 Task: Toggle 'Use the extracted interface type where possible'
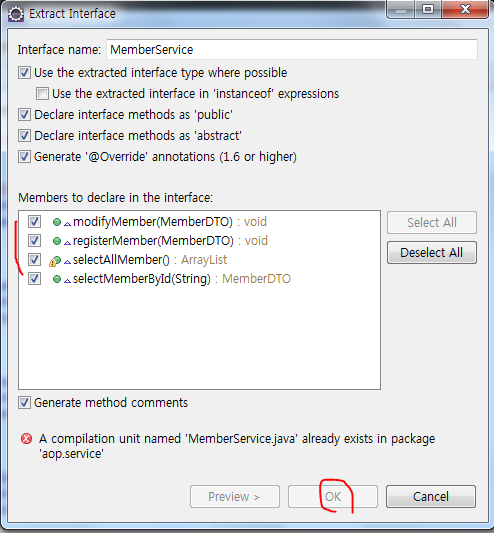tap(24, 73)
